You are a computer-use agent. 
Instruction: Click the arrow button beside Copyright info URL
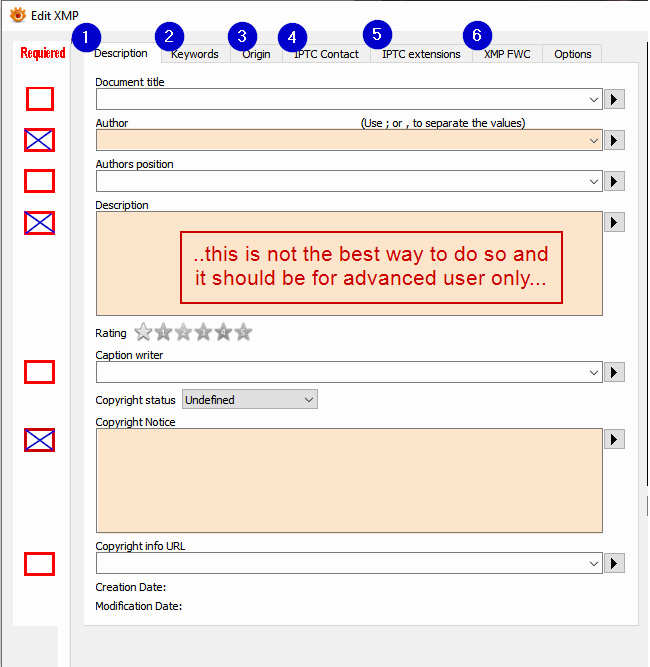614,564
